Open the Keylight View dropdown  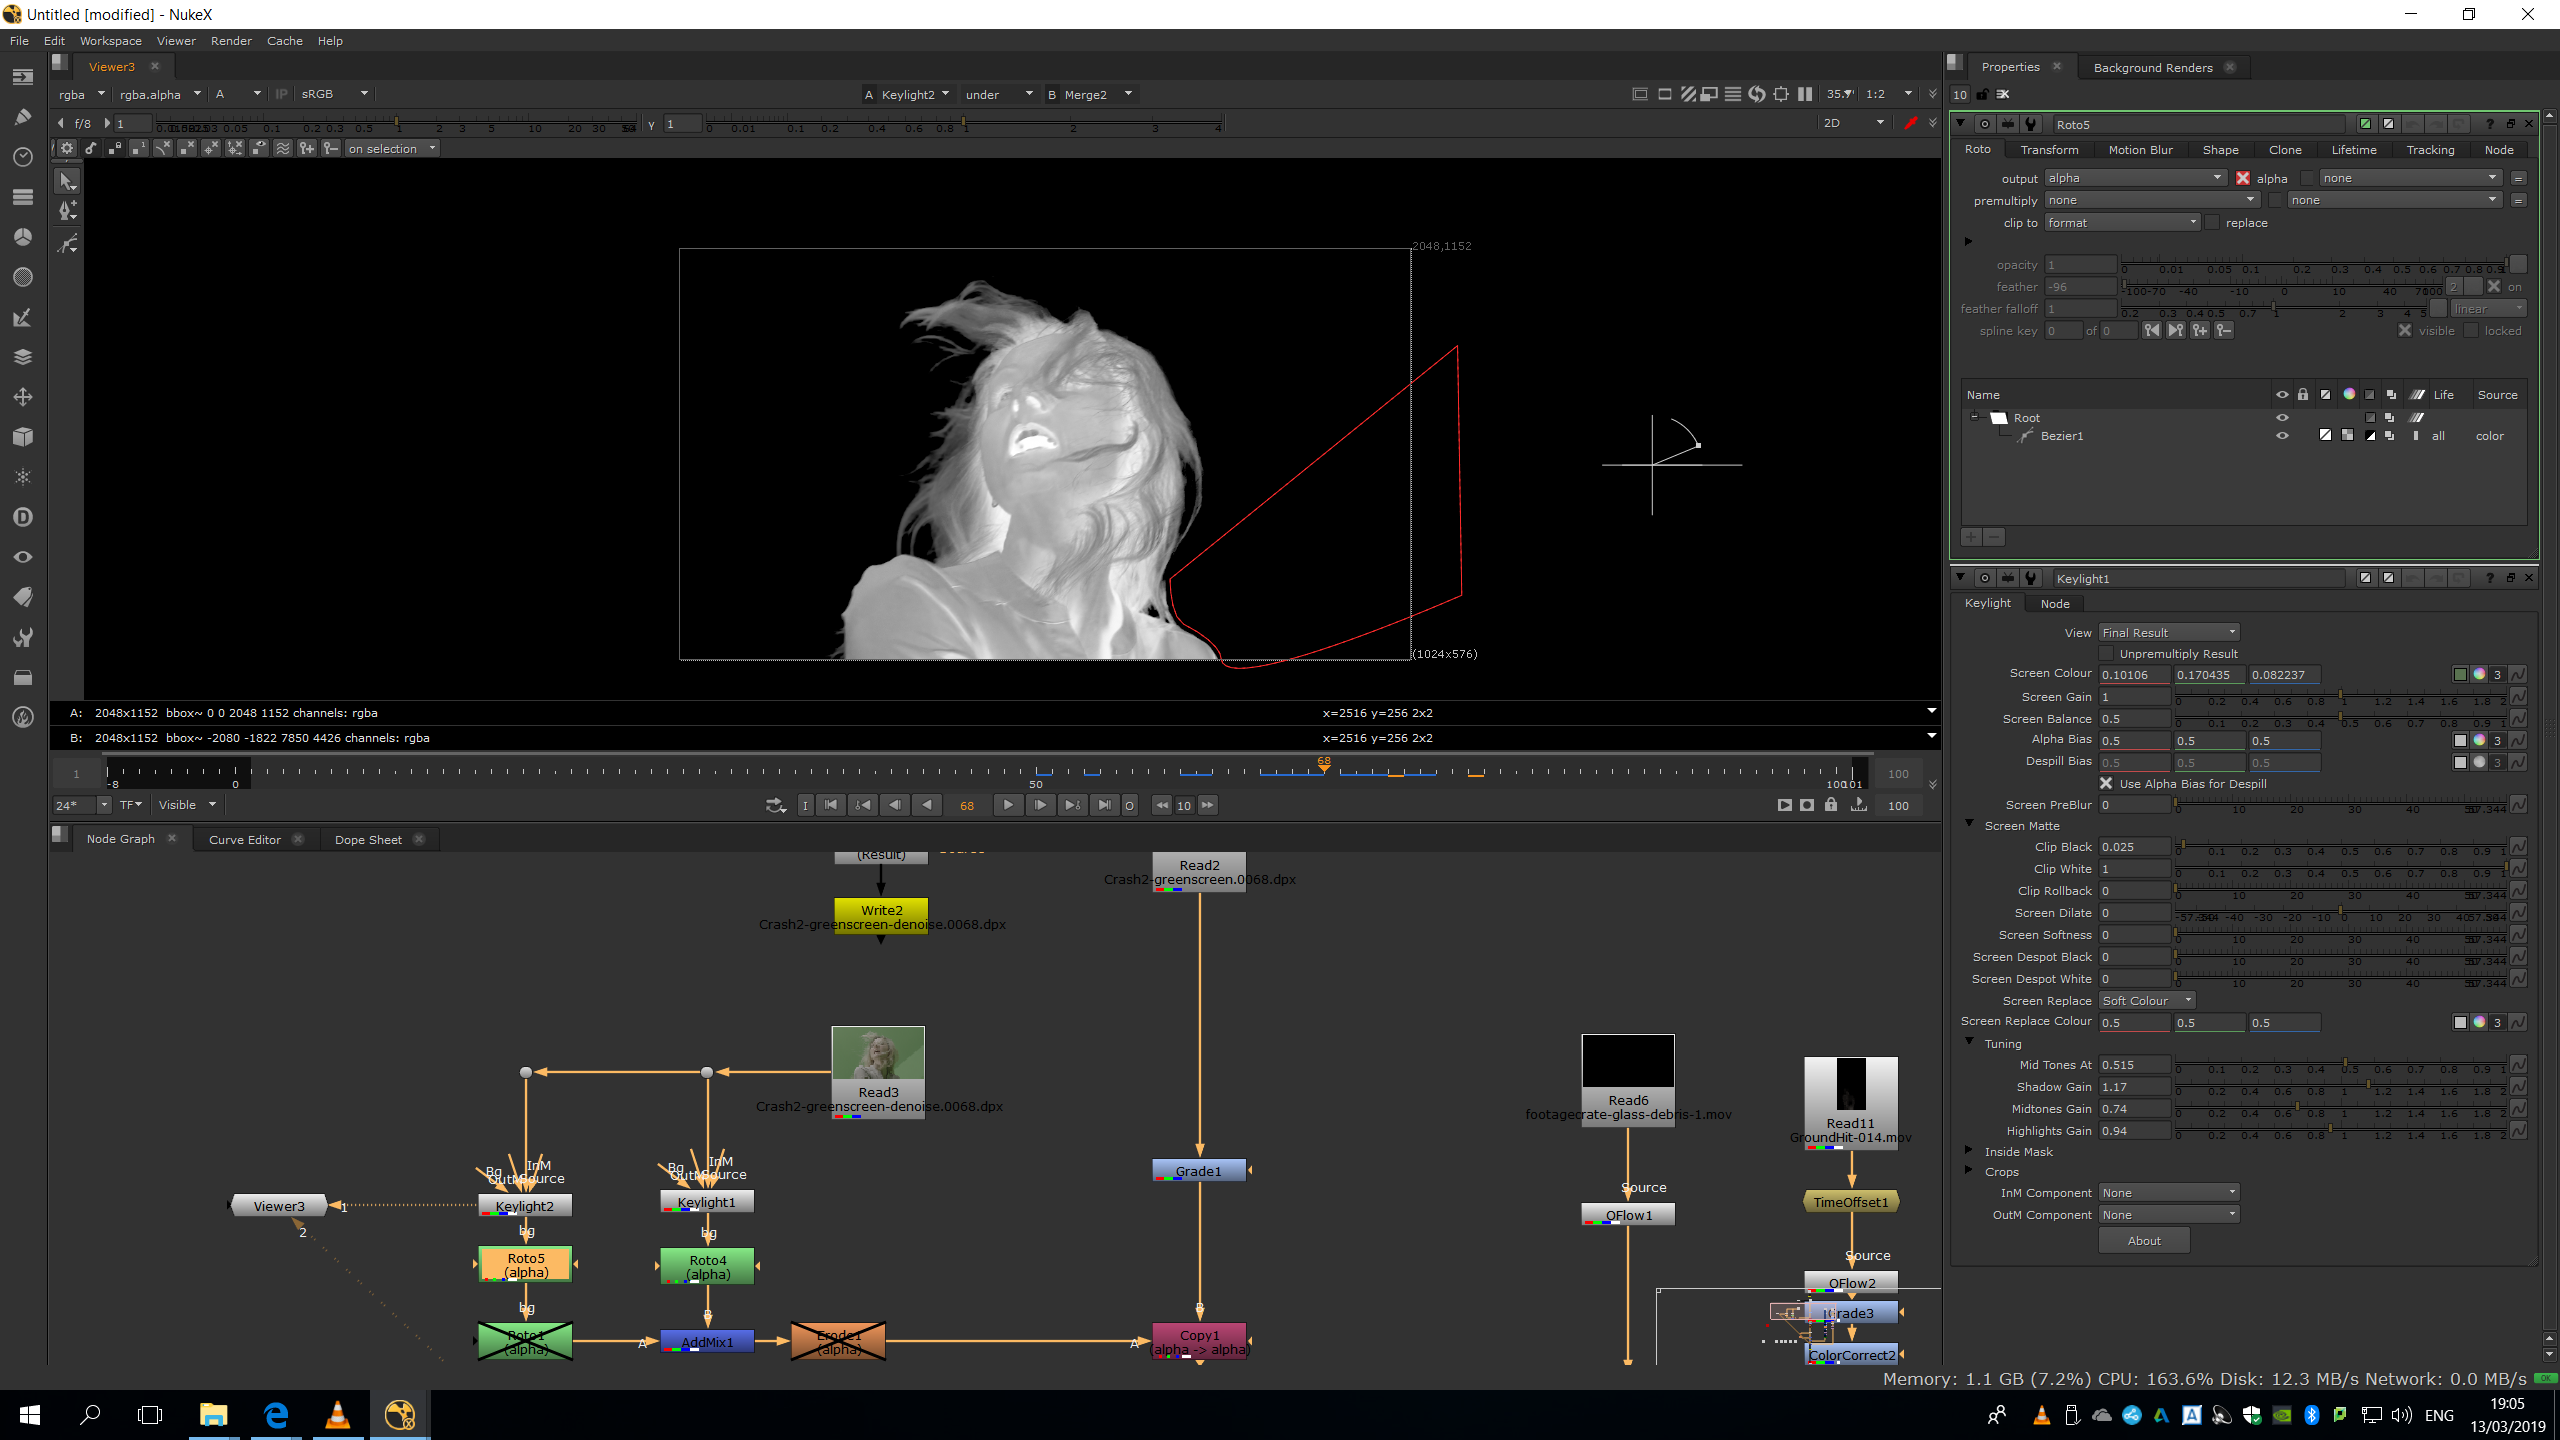[x=2168, y=633]
